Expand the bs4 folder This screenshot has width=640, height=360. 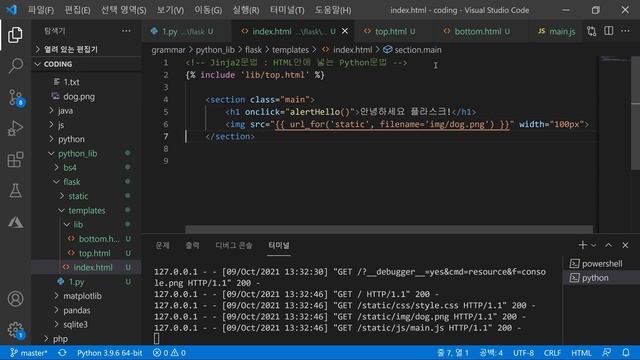[x=70, y=168]
